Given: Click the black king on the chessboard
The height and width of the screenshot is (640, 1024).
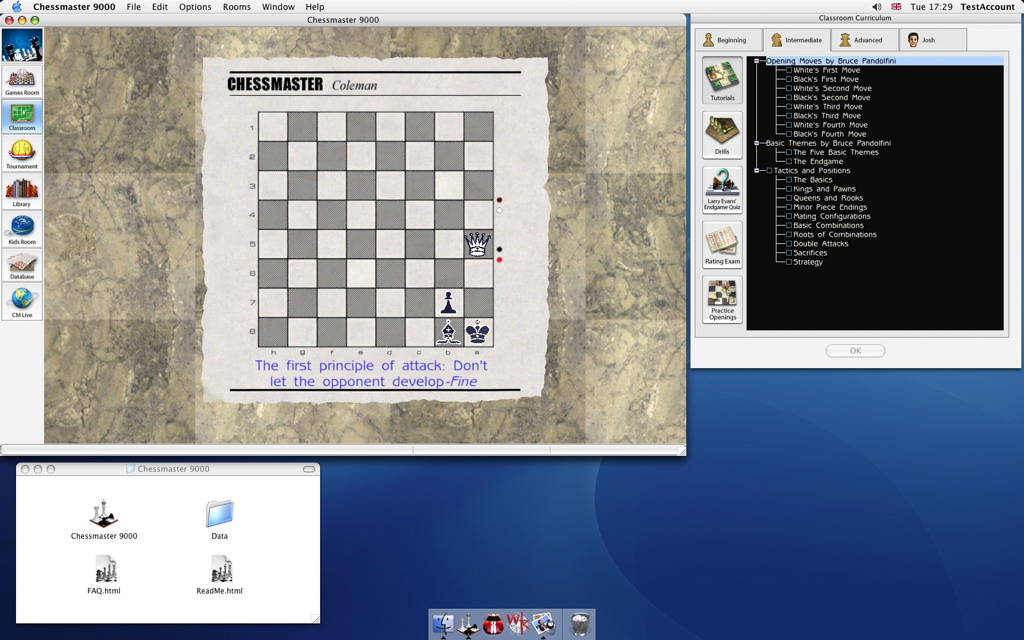Looking at the screenshot, I should (x=477, y=332).
